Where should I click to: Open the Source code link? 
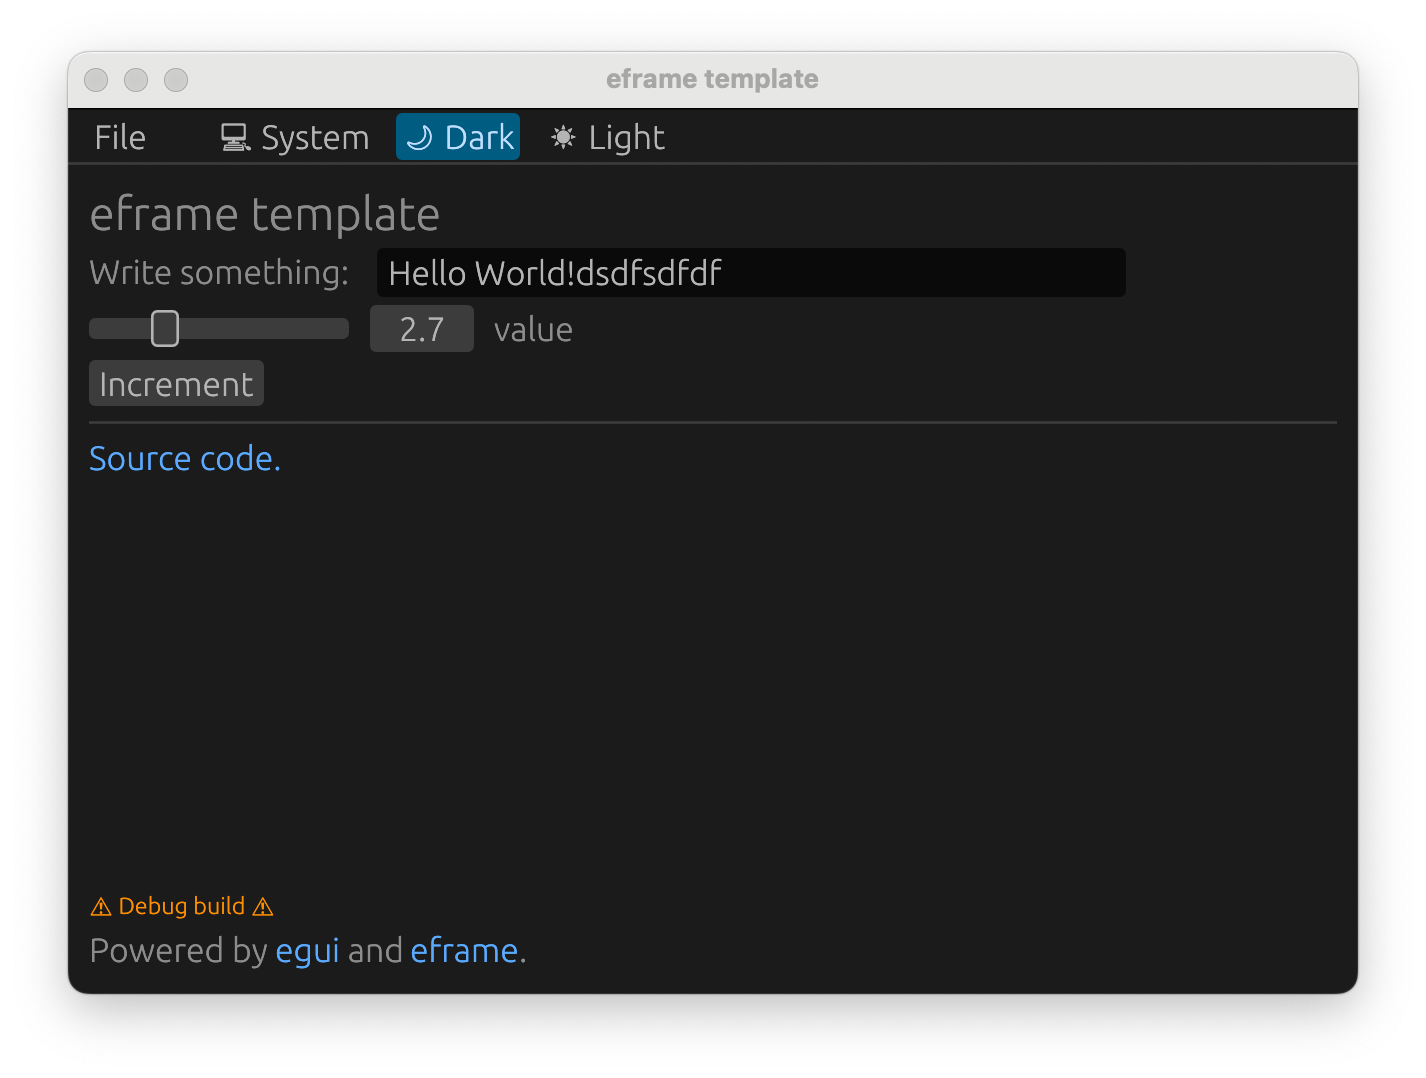pos(185,459)
